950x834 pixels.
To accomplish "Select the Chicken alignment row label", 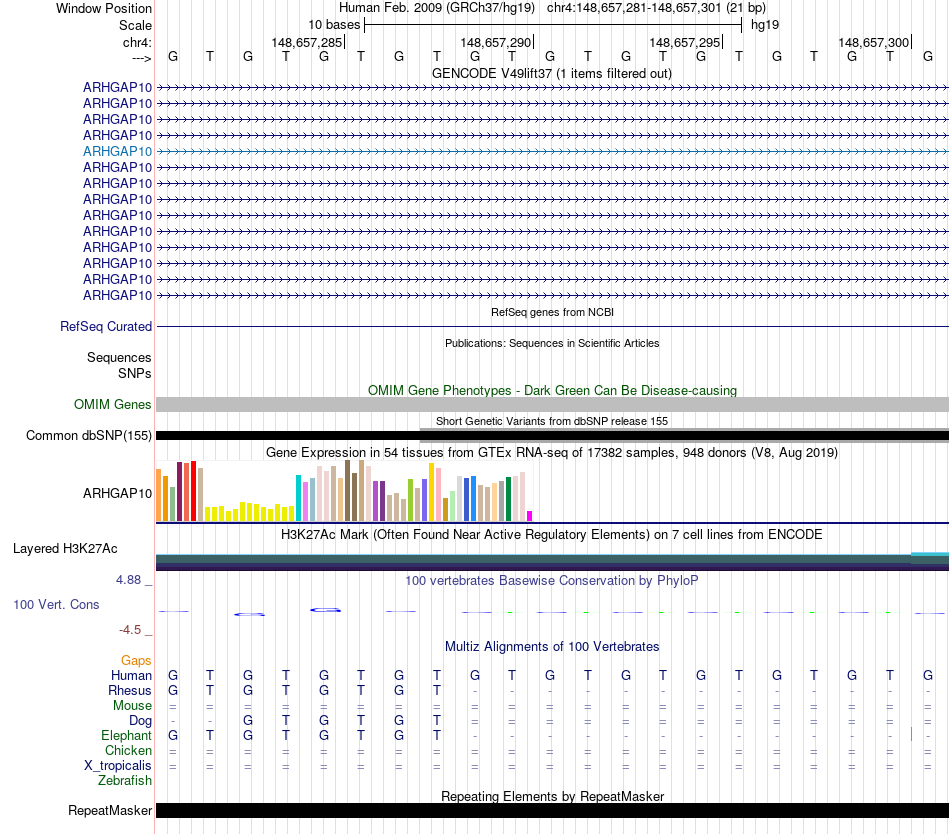I will click(x=128, y=750).
